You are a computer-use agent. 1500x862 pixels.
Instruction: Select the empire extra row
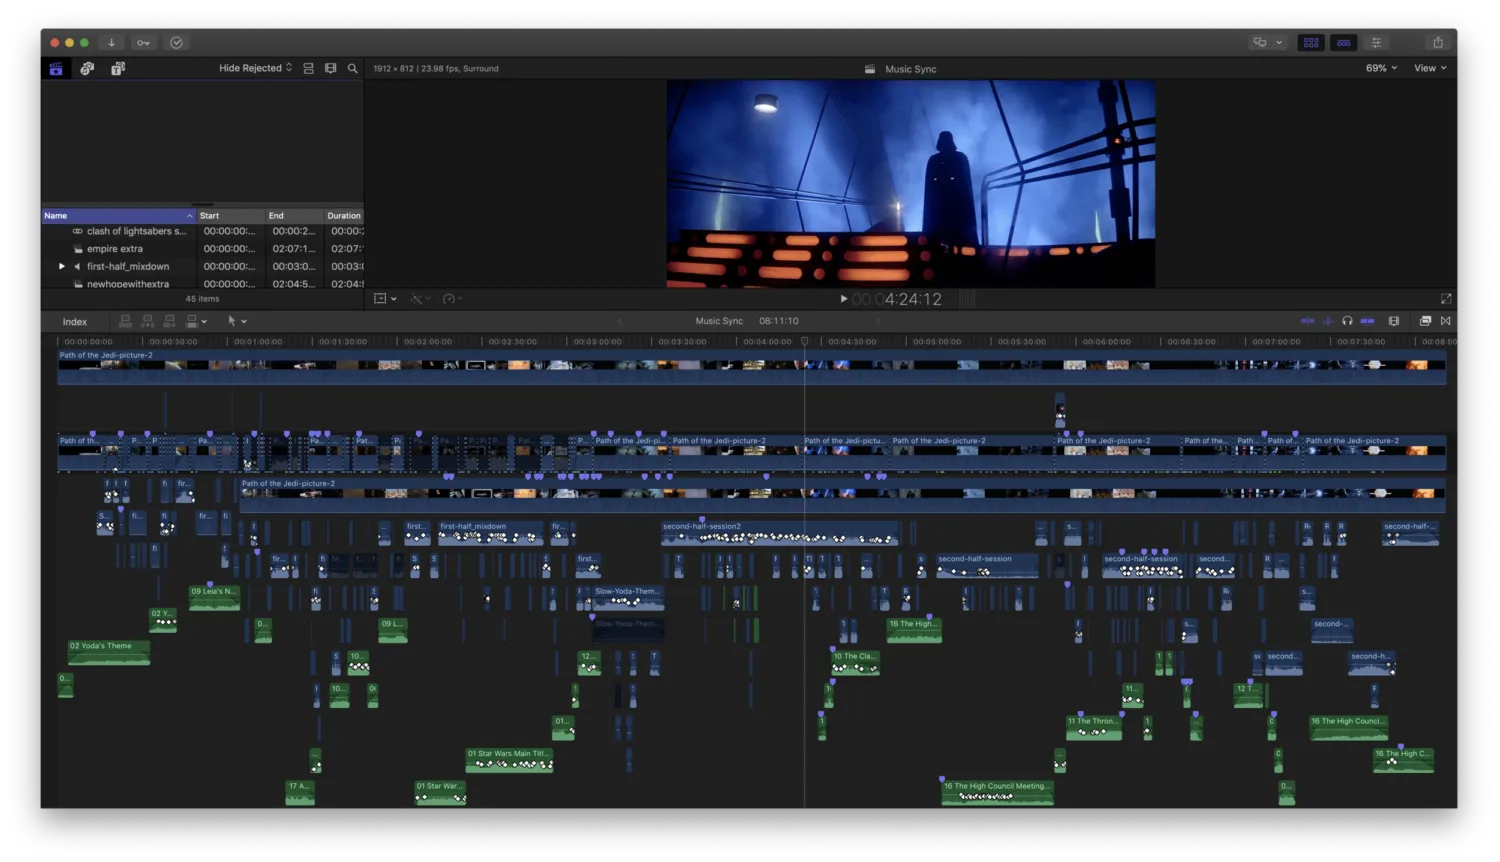pyautogui.click(x=202, y=249)
